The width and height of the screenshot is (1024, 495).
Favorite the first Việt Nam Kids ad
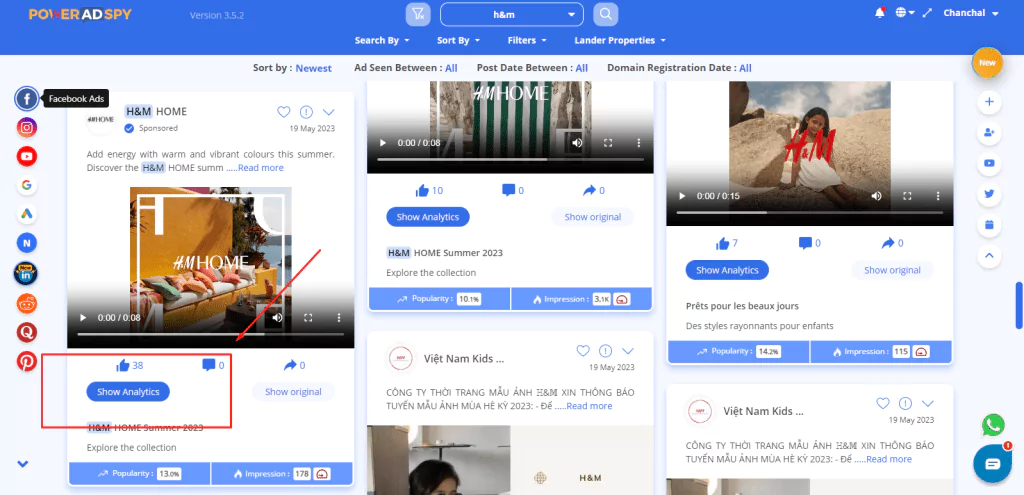pos(583,351)
